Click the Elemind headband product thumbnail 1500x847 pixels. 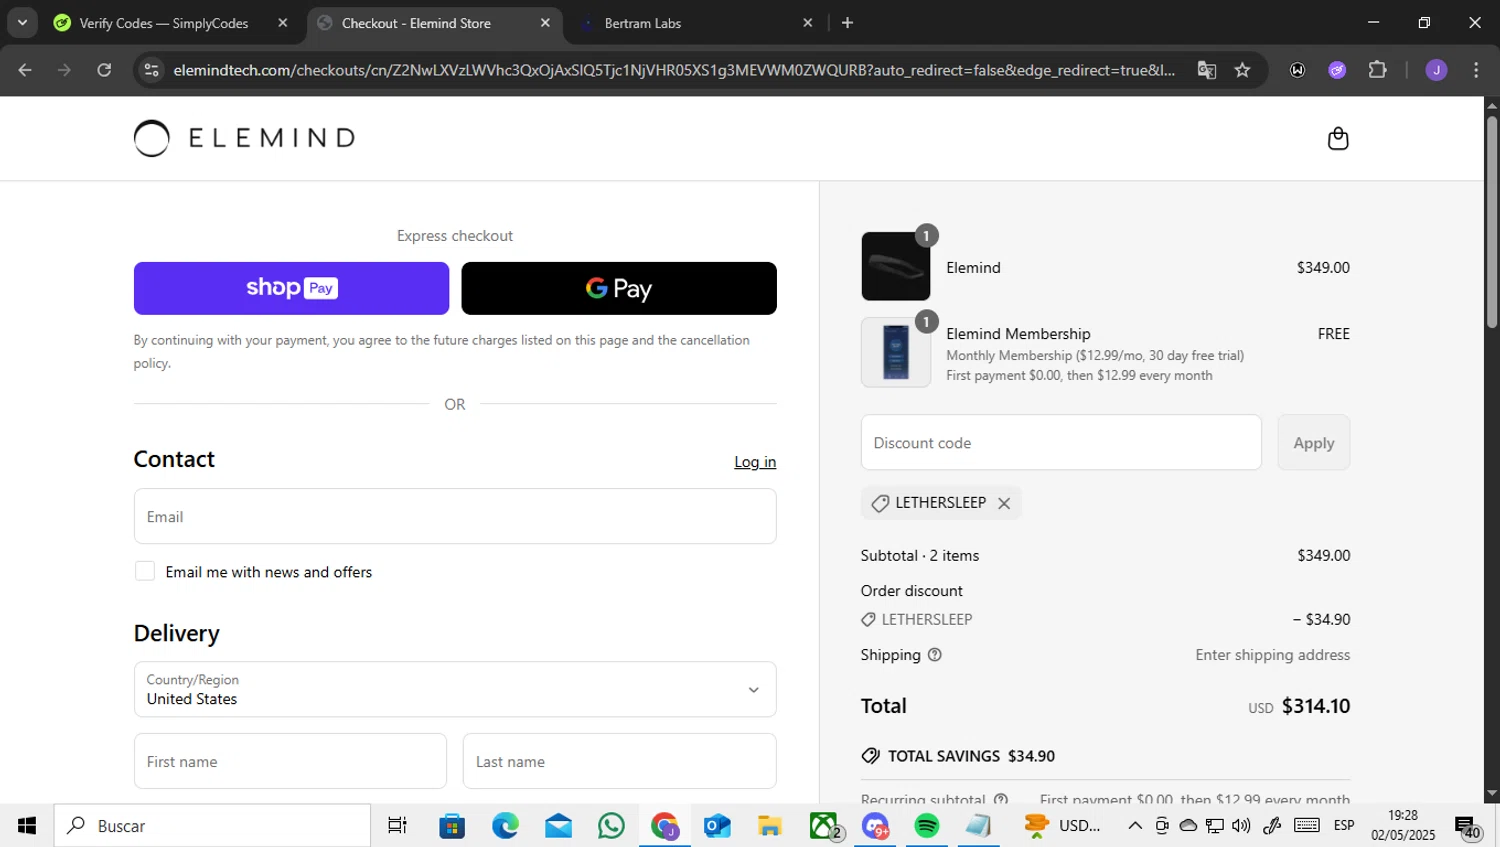point(896,266)
